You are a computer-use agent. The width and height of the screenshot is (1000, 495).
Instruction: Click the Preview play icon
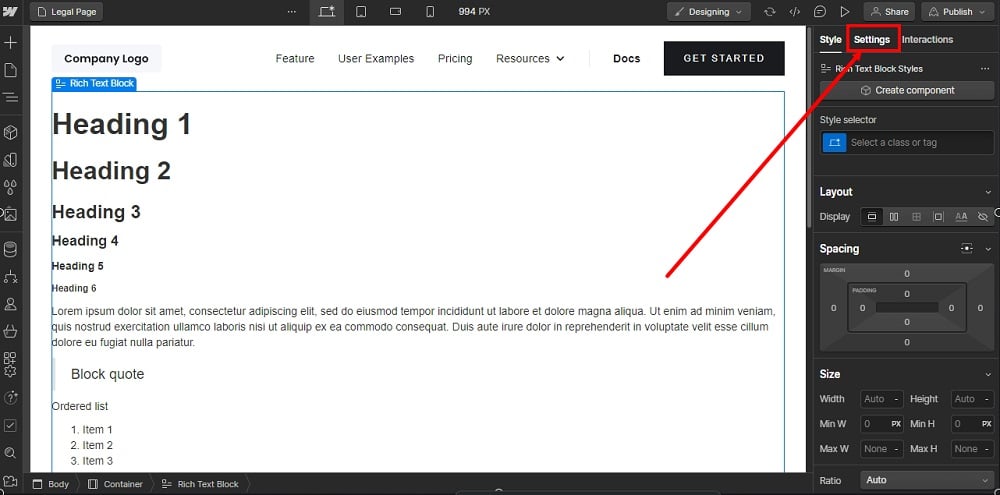tap(845, 12)
